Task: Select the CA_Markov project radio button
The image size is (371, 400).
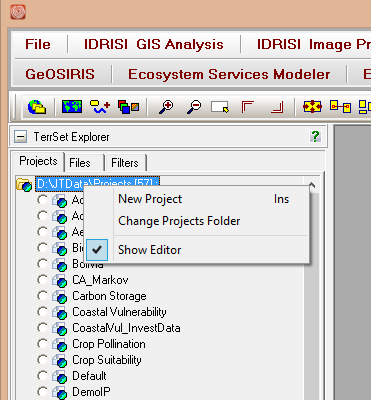Action: pos(42,280)
